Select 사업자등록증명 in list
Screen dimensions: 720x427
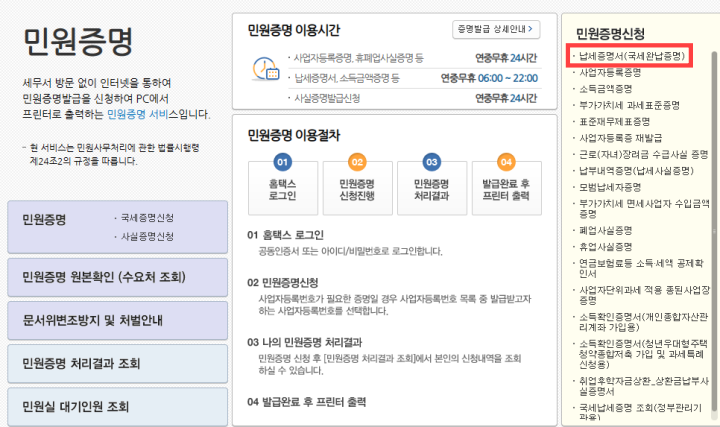click(610, 73)
